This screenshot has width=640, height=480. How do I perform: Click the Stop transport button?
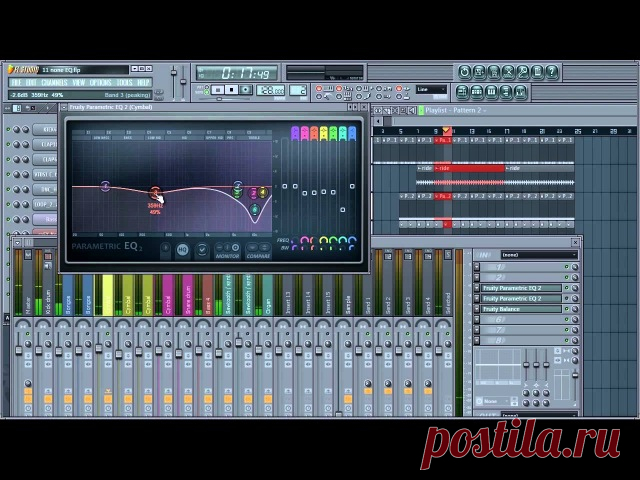[x=232, y=89]
